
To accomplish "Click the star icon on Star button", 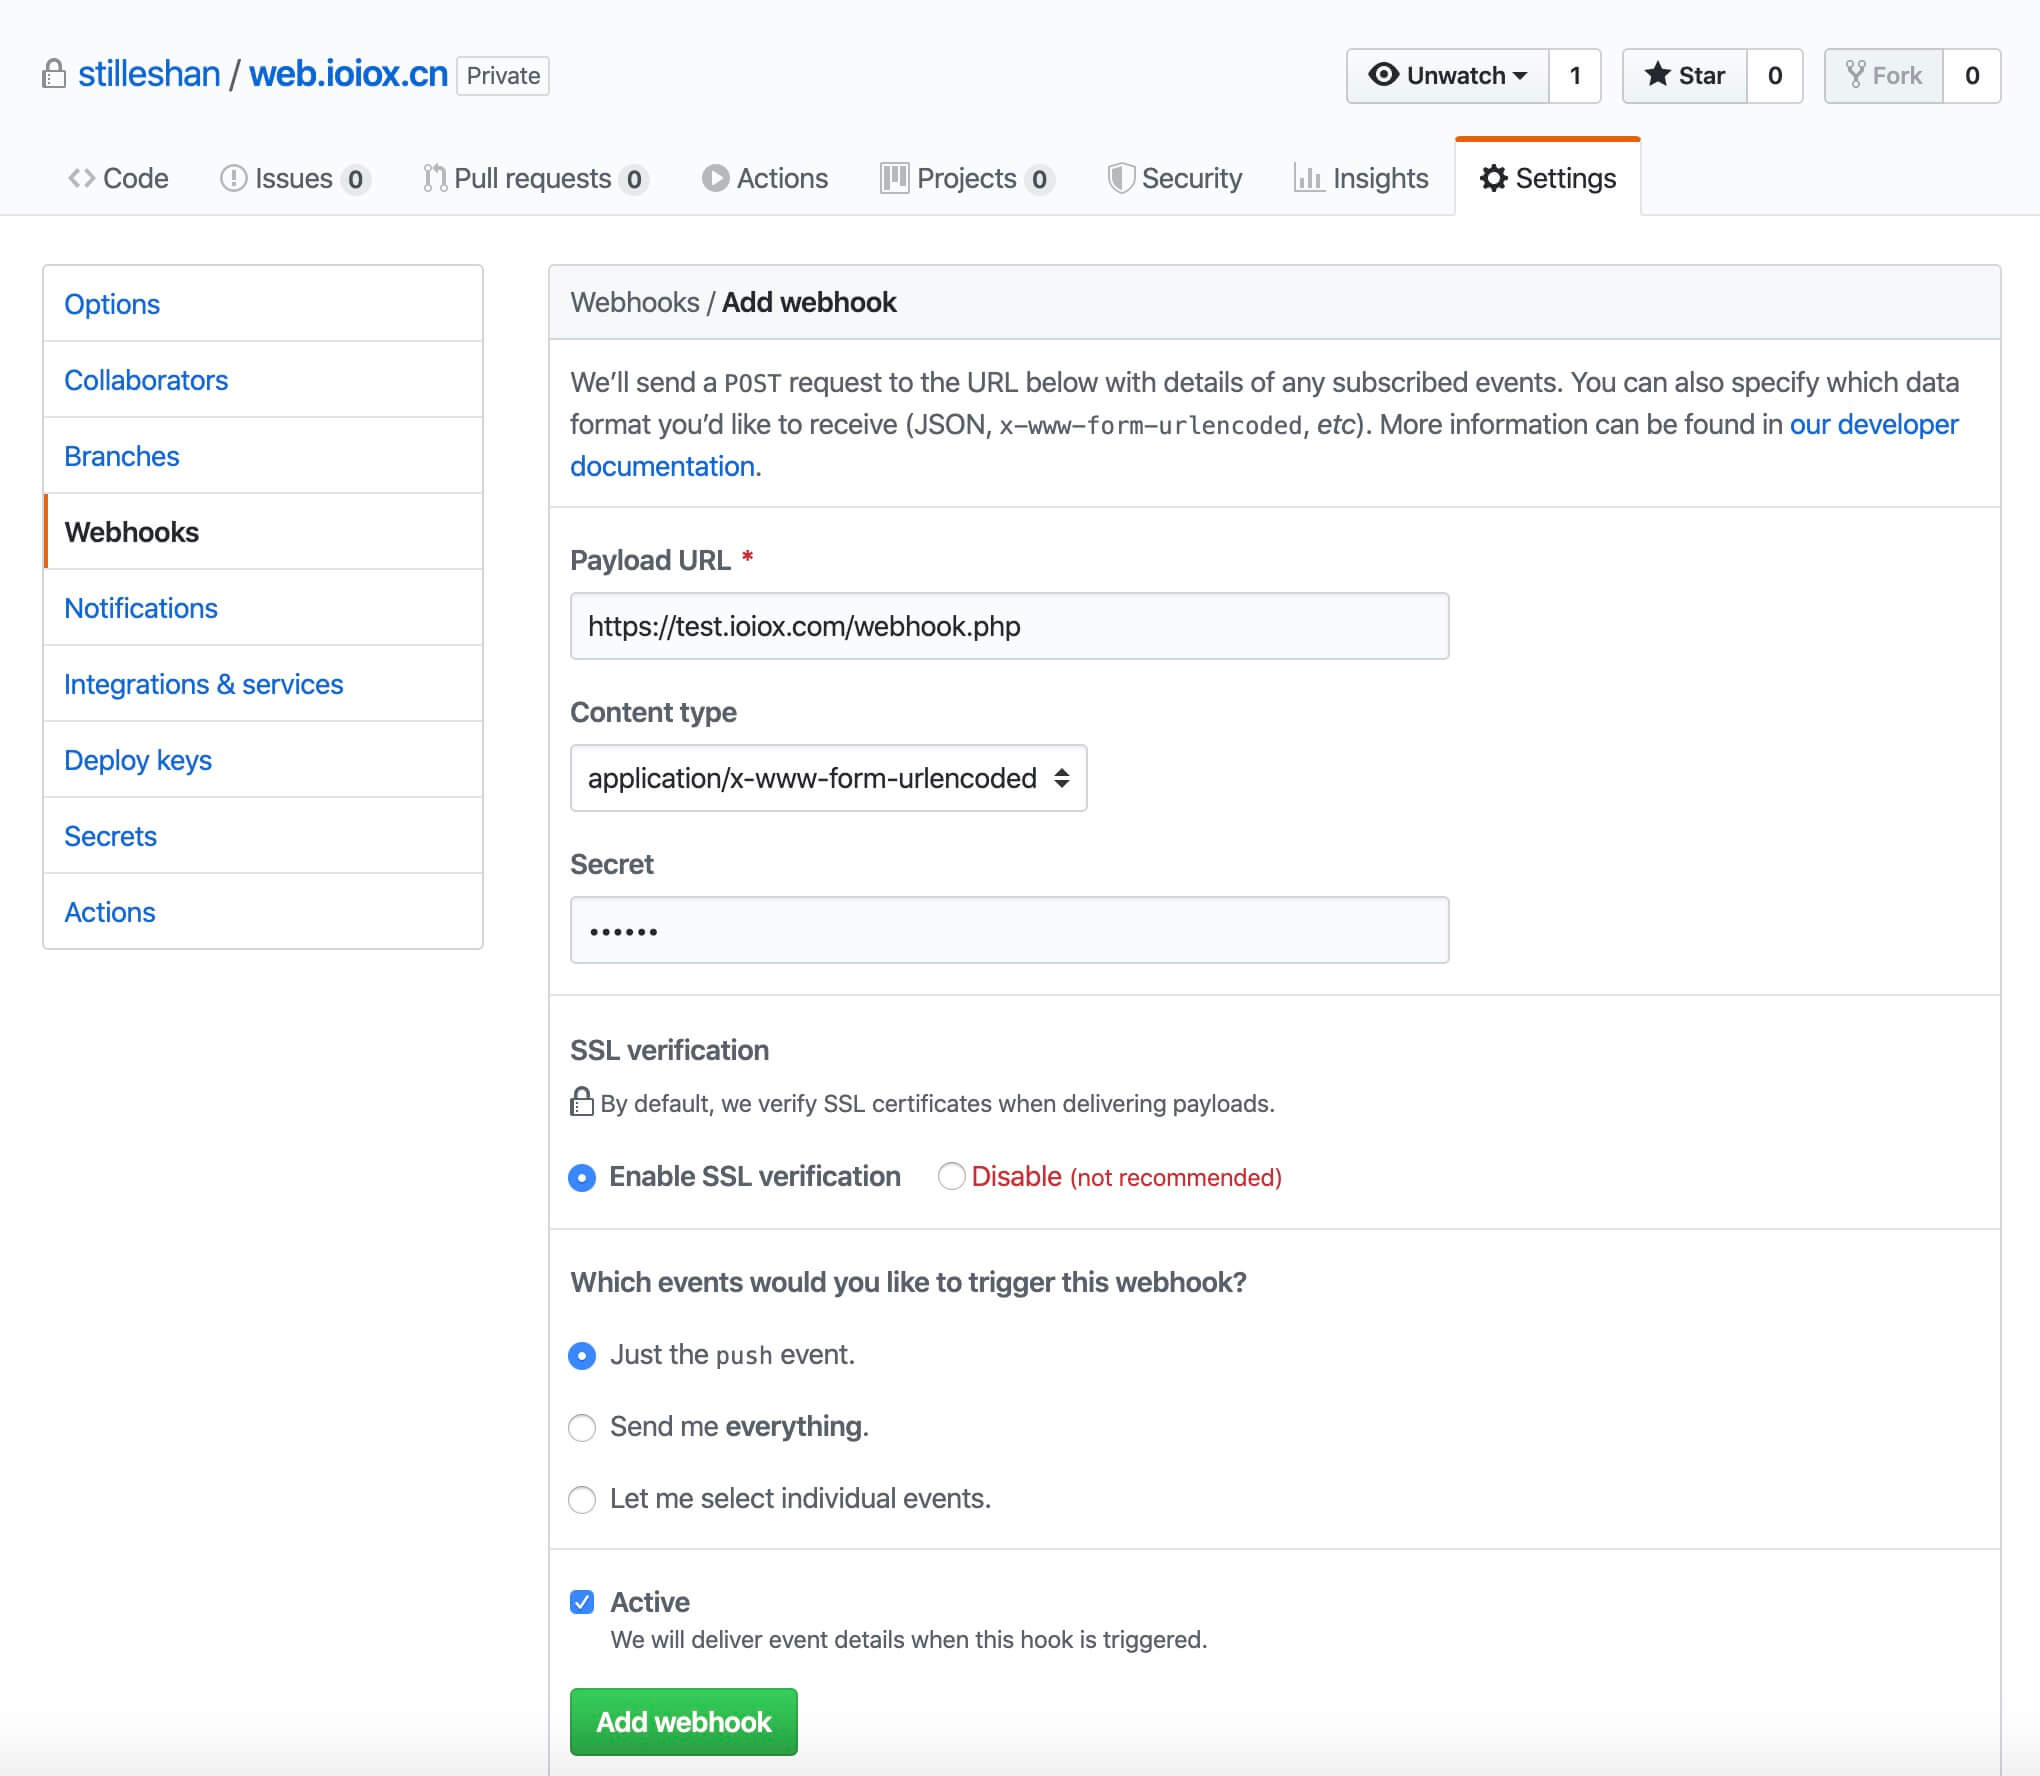I will pyautogui.click(x=1657, y=75).
